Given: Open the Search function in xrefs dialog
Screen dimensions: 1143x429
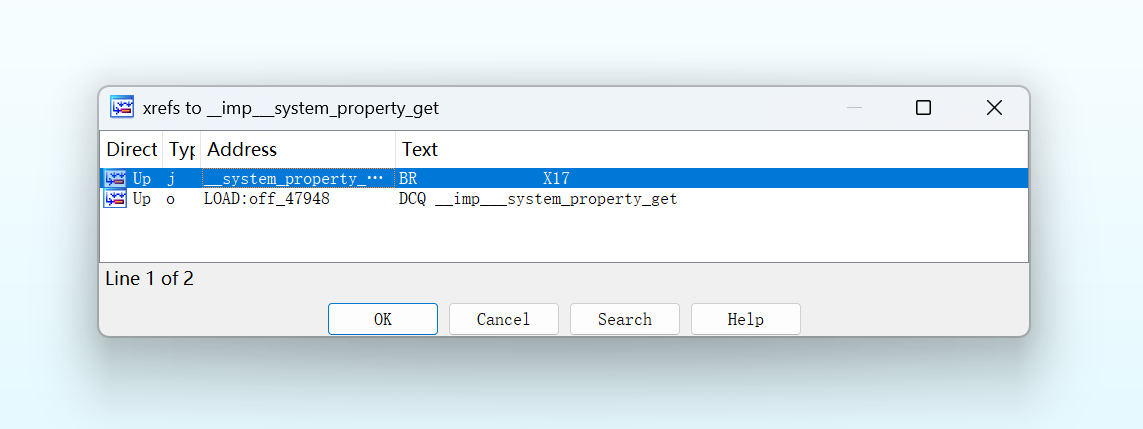Looking at the screenshot, I should point(625,319).
